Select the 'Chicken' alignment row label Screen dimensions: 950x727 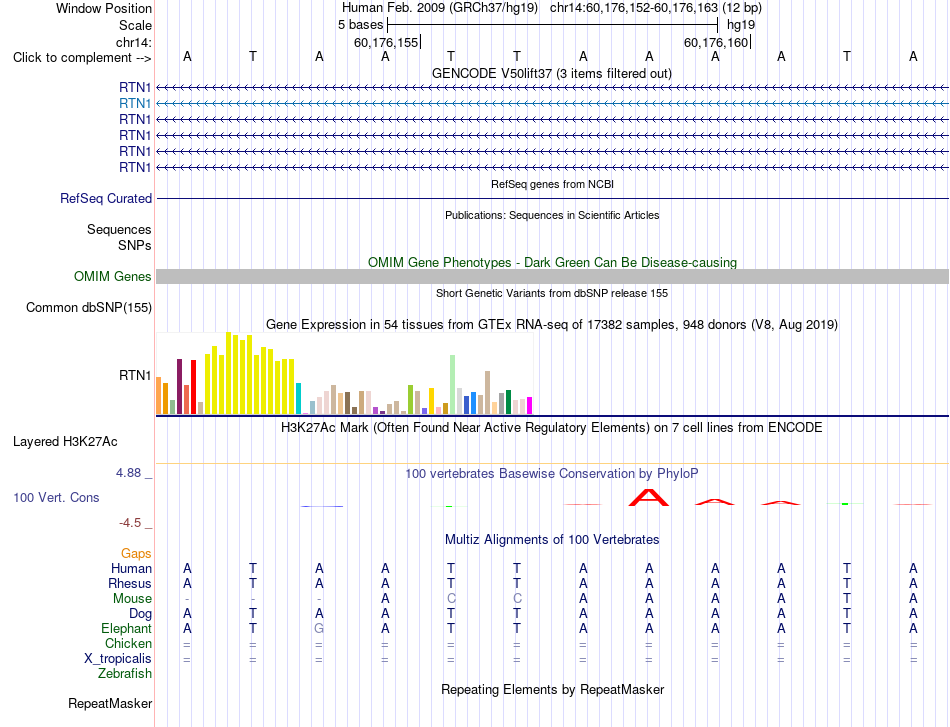(128, 643)
